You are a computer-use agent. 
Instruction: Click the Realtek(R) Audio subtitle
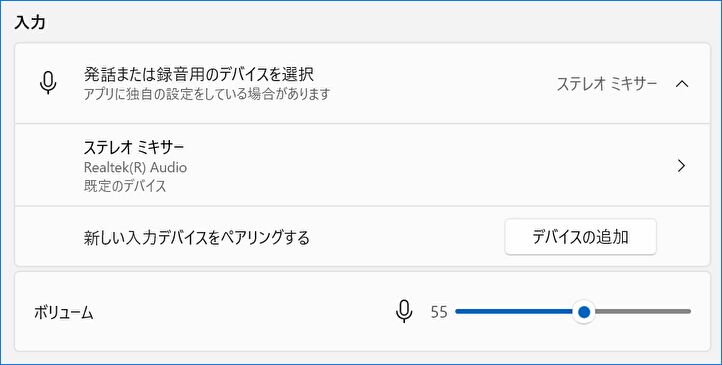pos(135,167)
